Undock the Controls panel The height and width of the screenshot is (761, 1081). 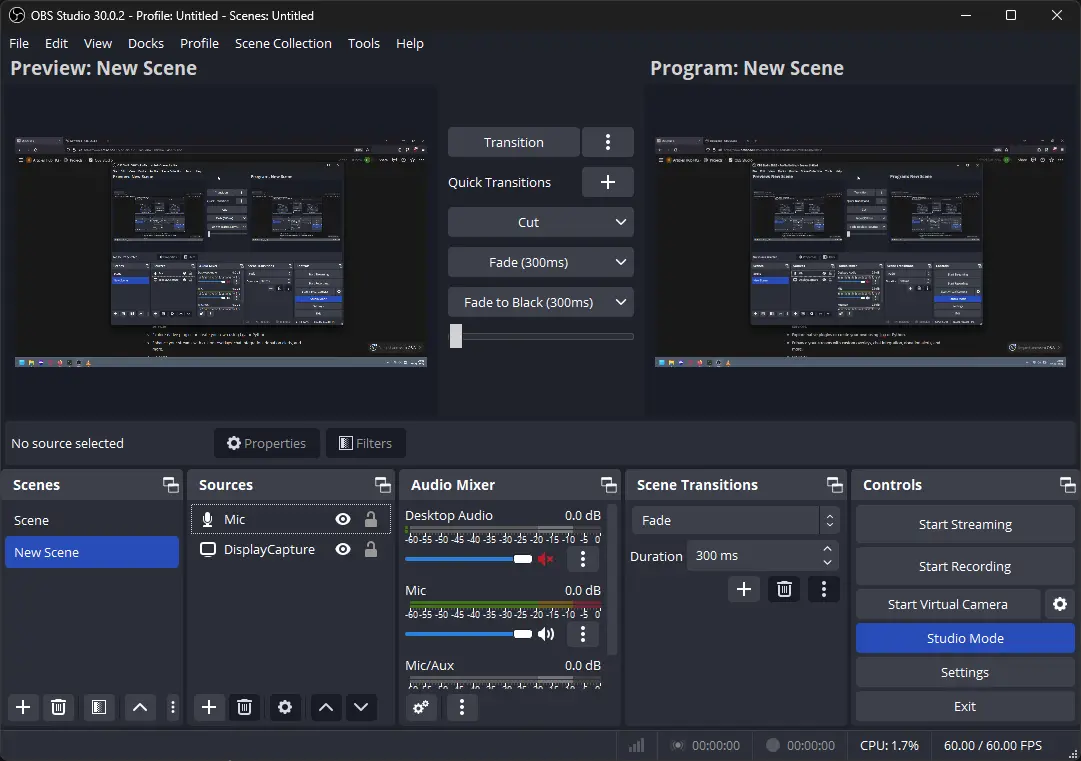(1067, 485)
